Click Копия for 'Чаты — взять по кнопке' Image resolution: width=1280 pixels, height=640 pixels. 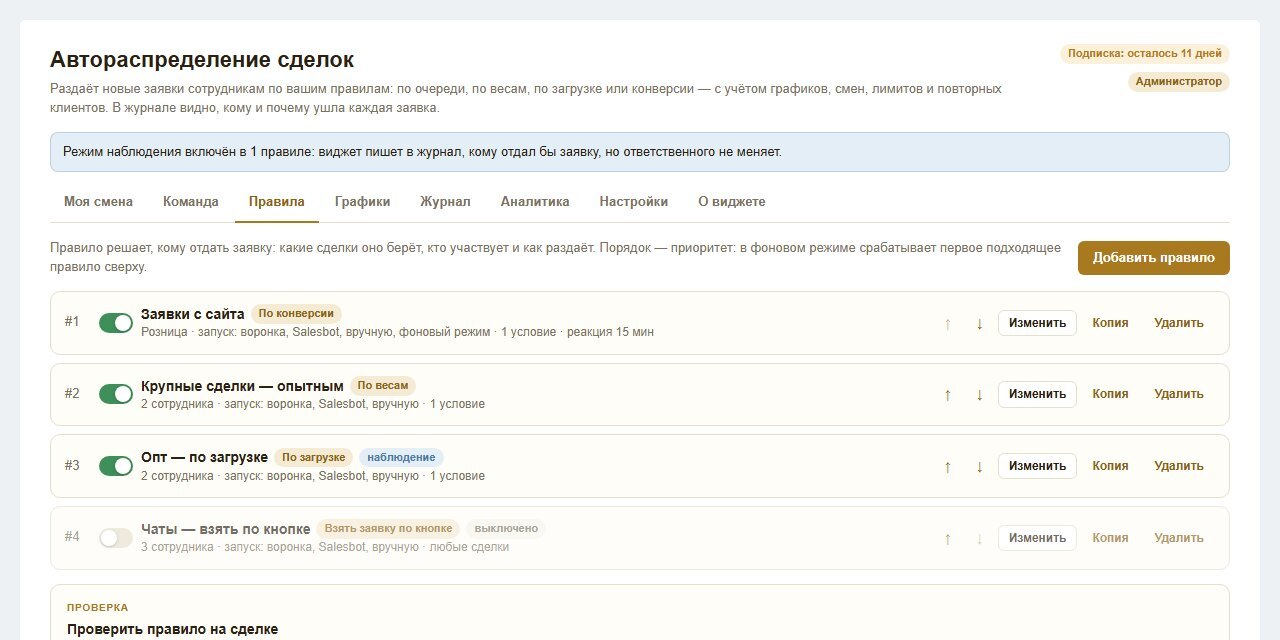1110,538
